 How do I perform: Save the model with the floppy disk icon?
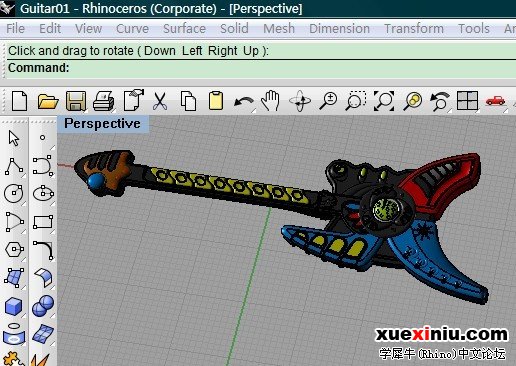tap(76, 101)
